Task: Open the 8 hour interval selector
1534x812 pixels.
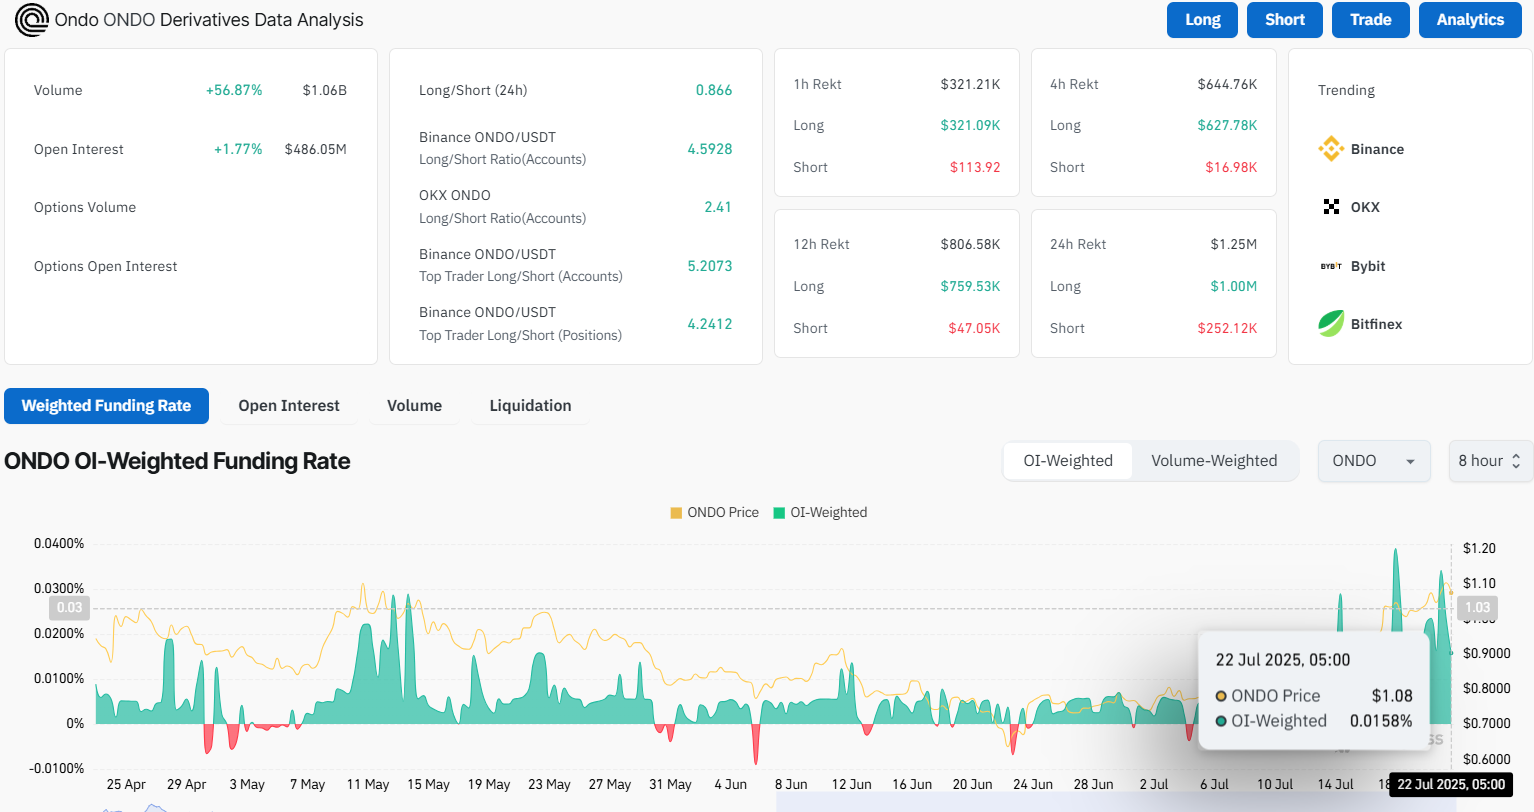Action: [1490, 461]
